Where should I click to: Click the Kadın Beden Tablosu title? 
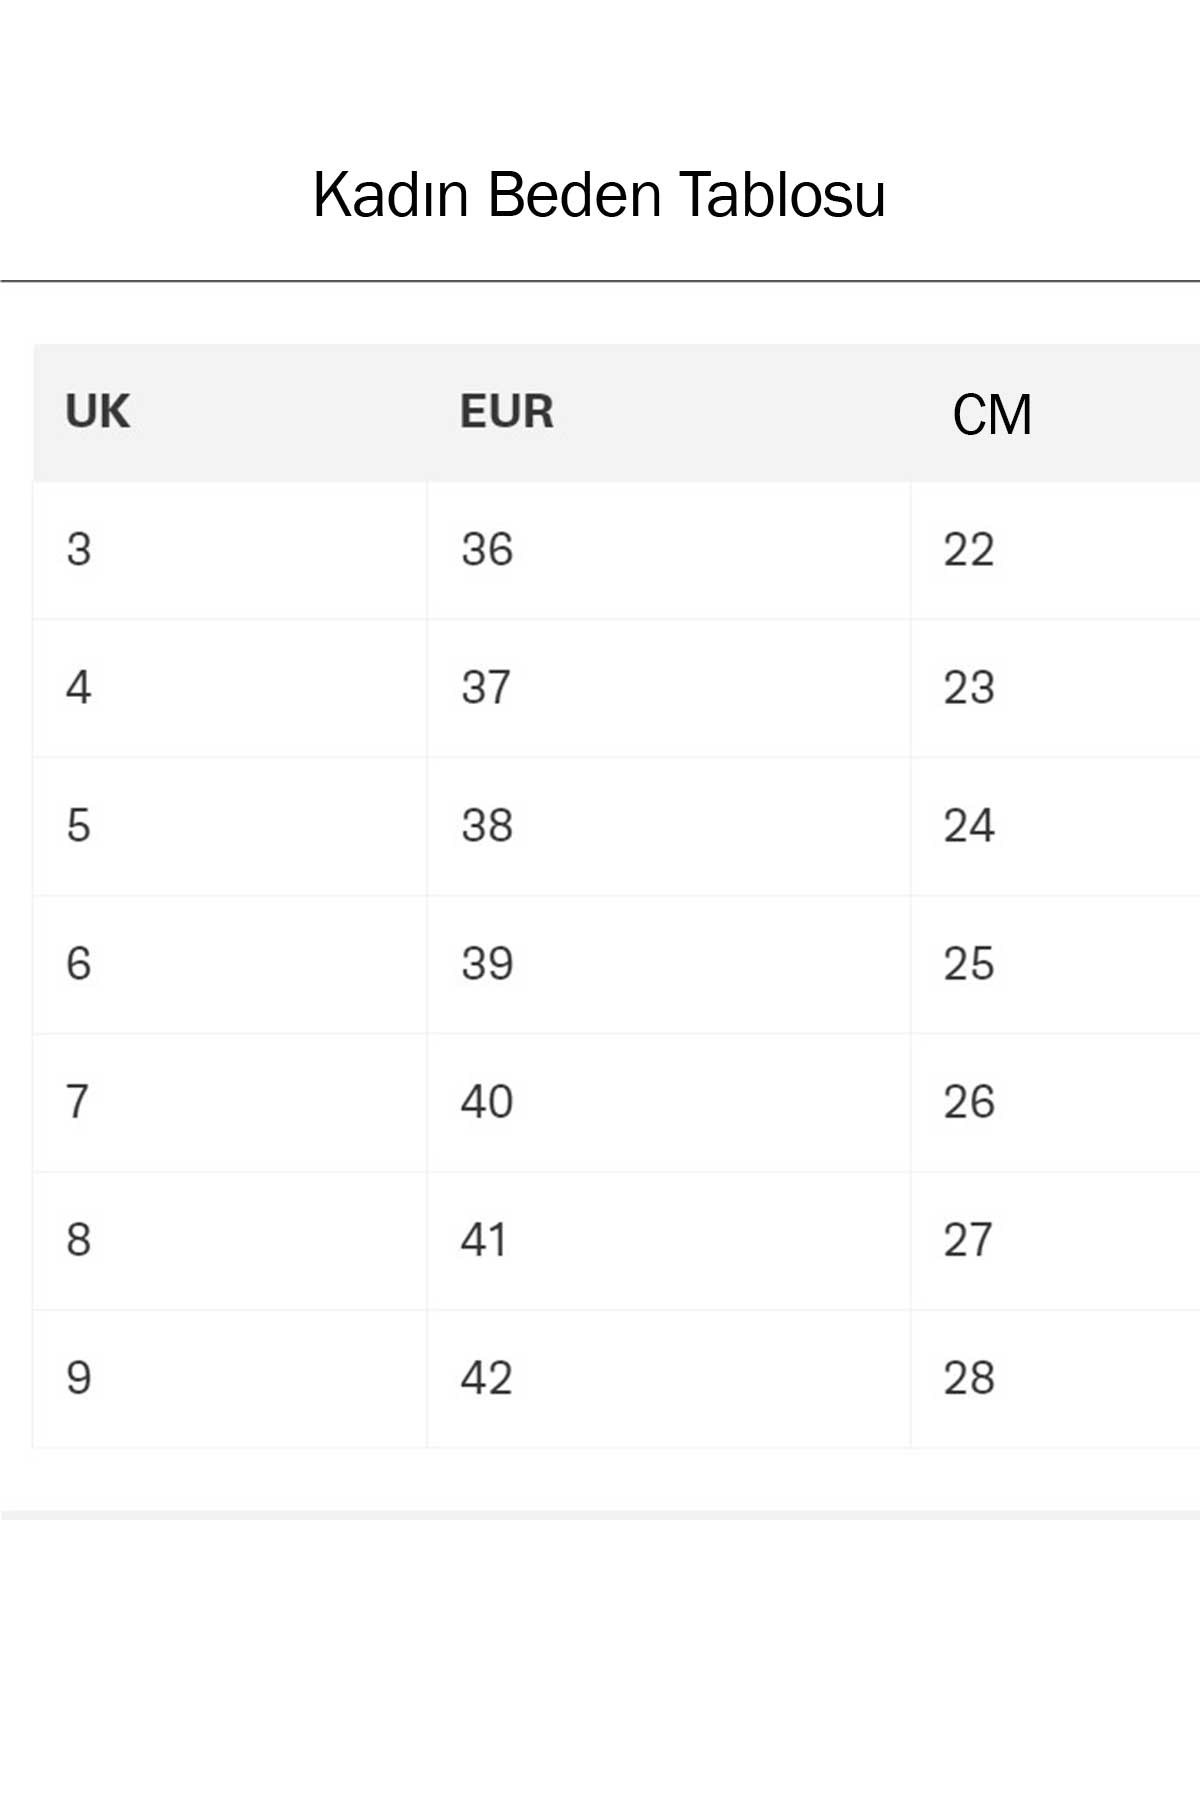point(599,194)
